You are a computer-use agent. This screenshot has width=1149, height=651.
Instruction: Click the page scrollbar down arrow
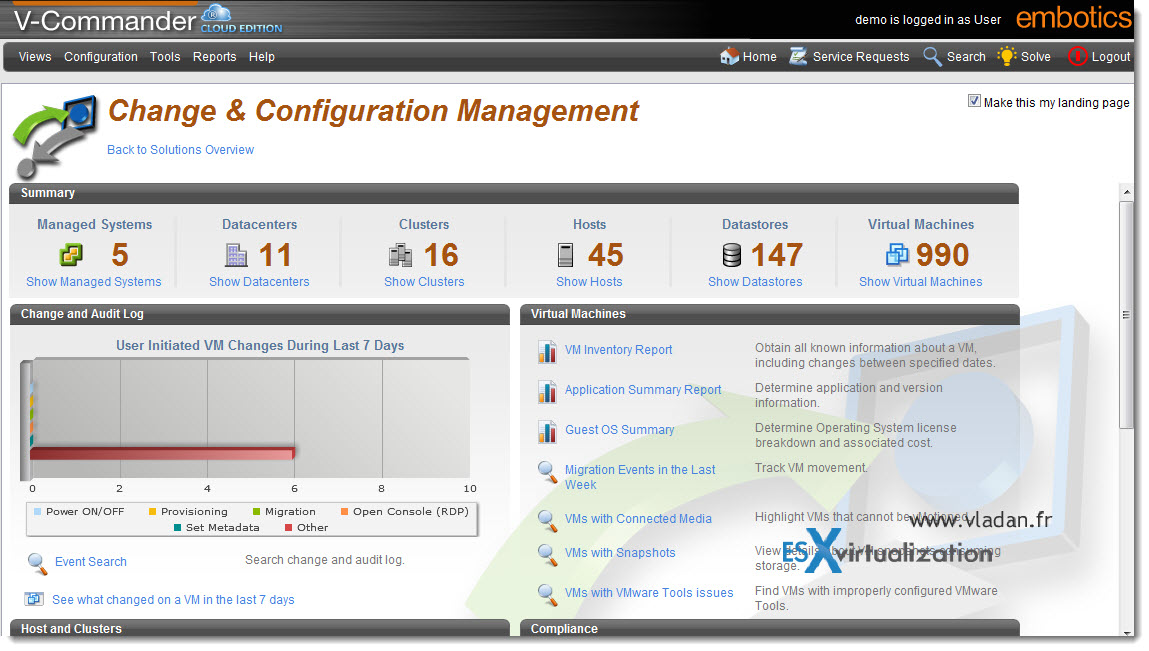click(1127, 632)
